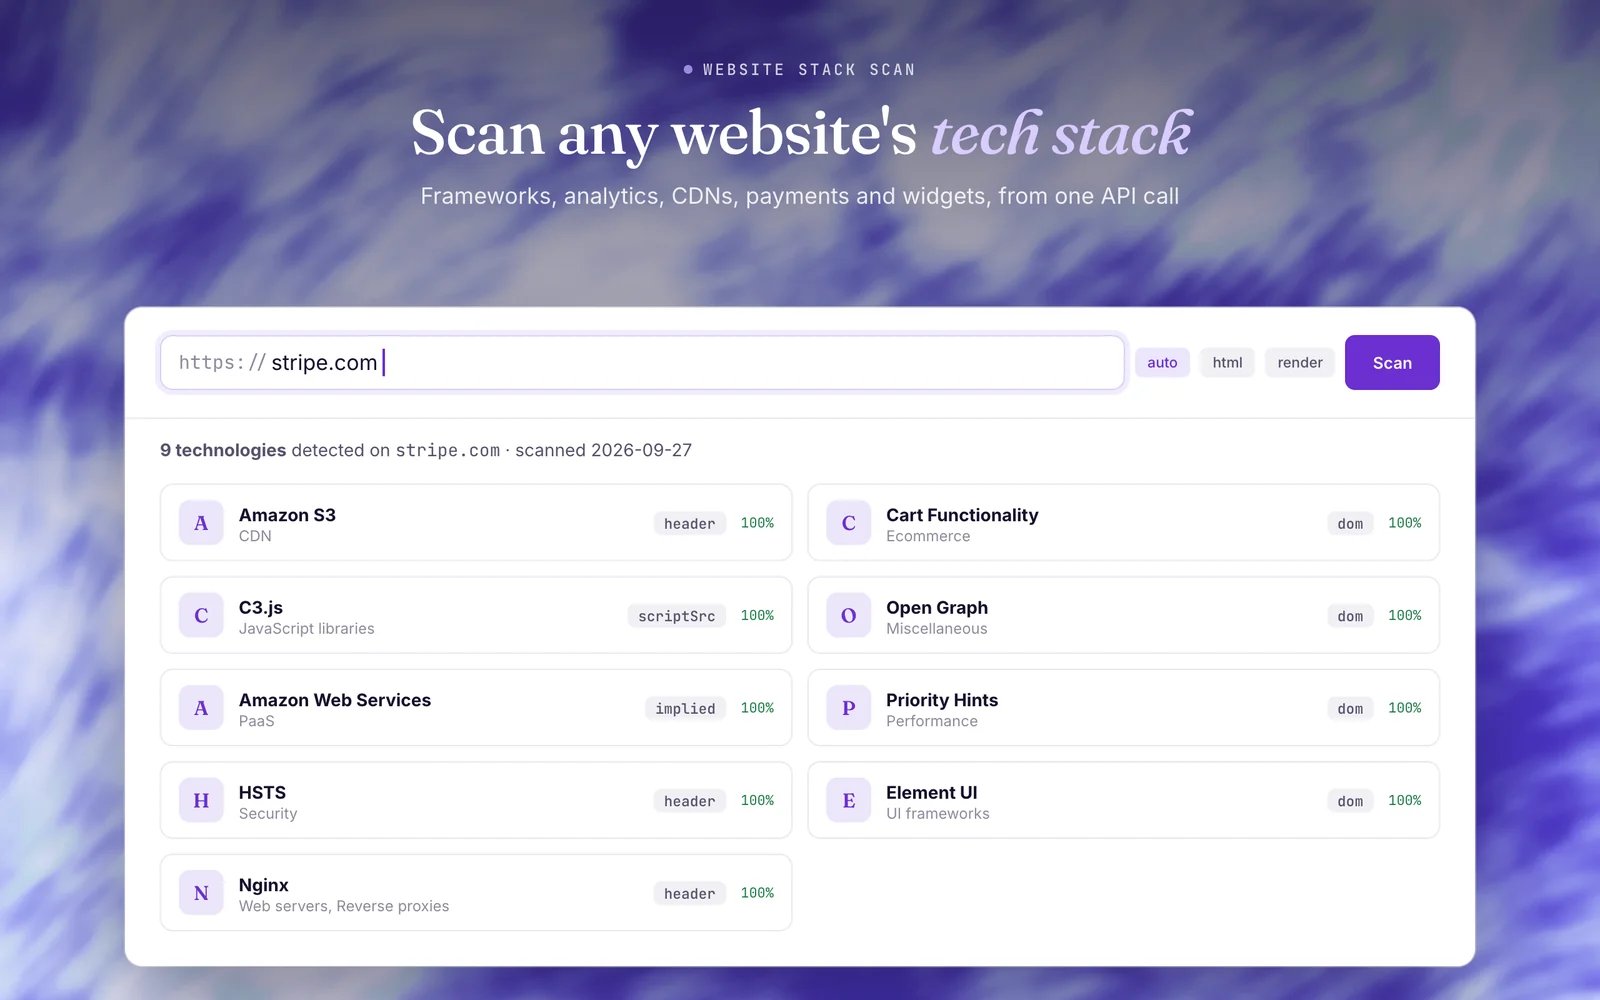
Task: Focus the URL input containing stripe.com
Action: coord(642,363)
